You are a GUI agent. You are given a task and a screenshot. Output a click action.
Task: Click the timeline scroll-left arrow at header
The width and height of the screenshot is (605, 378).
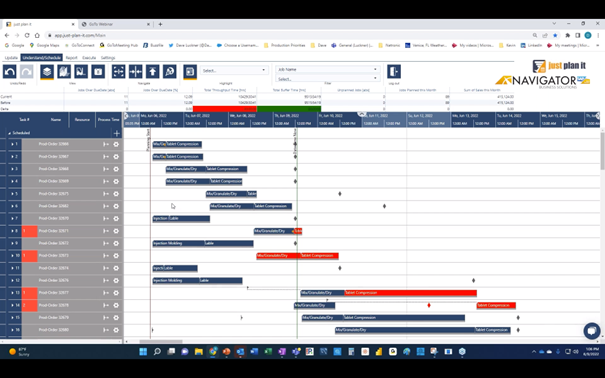point(126,116)
